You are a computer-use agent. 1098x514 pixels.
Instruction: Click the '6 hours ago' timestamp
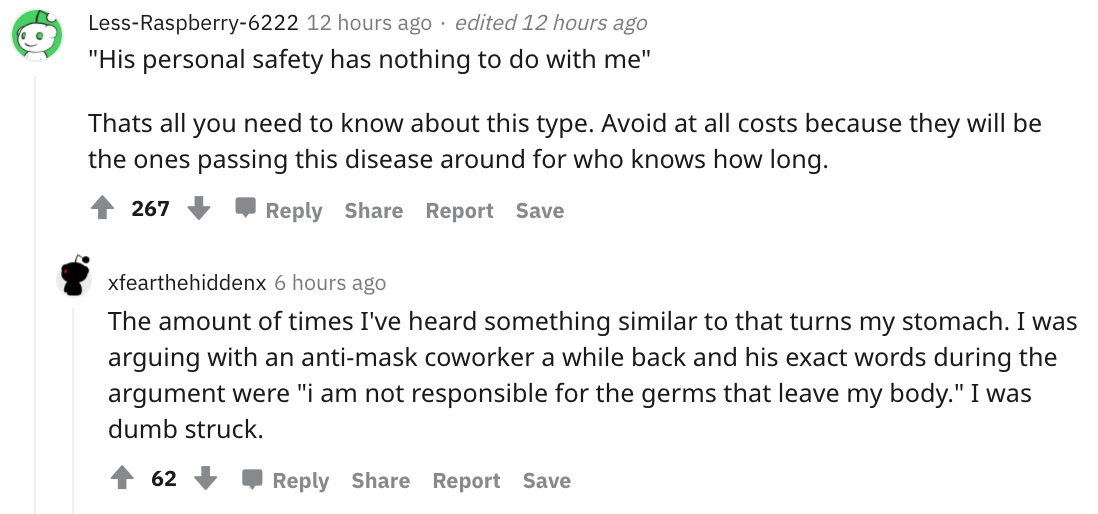click(330, 283)
